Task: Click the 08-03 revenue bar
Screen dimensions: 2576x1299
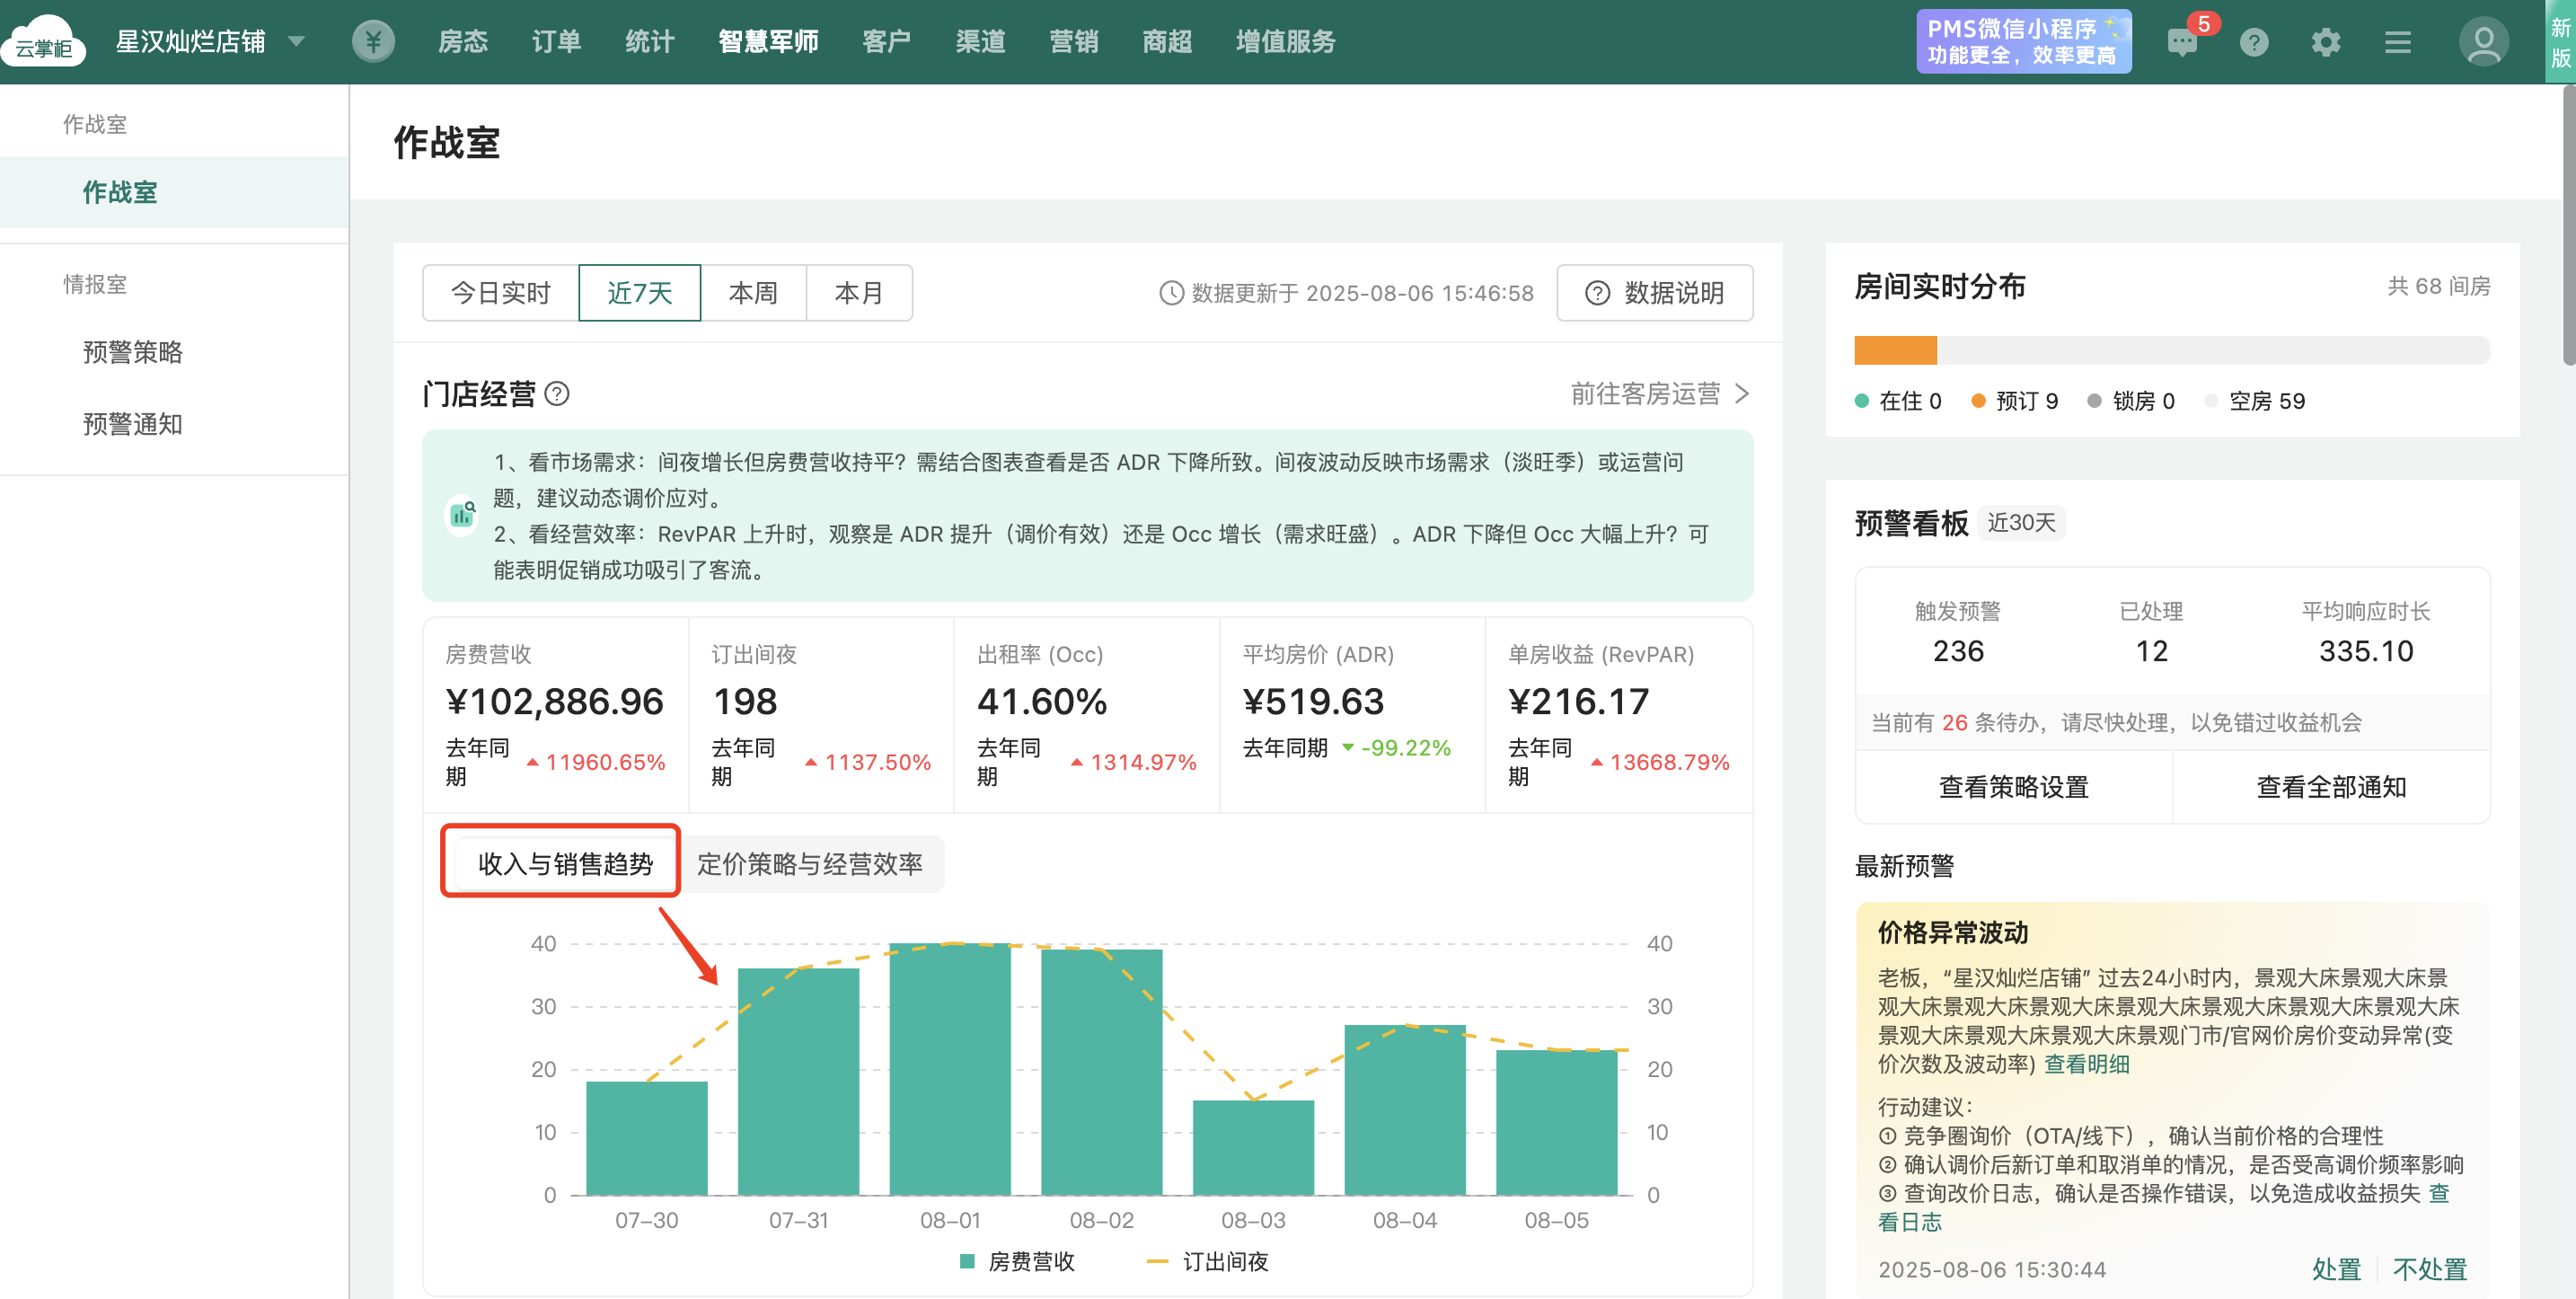Action: coord(1253,1147)
